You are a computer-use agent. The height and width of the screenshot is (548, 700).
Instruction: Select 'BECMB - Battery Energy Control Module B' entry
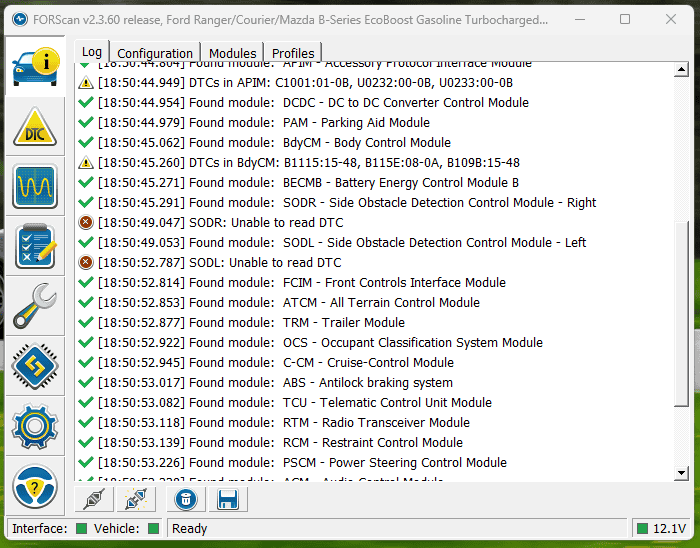pos(308,183)
